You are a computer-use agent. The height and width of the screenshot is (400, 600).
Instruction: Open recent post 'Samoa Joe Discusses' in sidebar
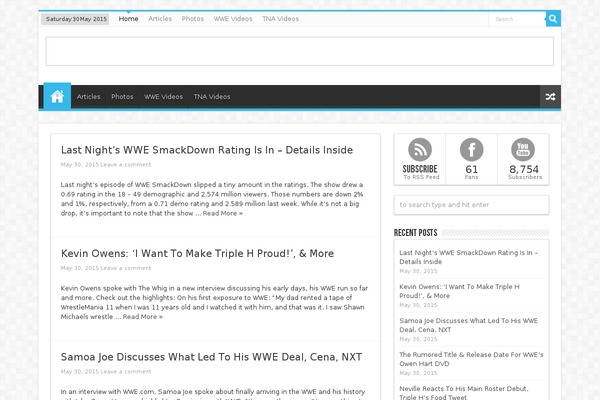[x=468, y=325]
